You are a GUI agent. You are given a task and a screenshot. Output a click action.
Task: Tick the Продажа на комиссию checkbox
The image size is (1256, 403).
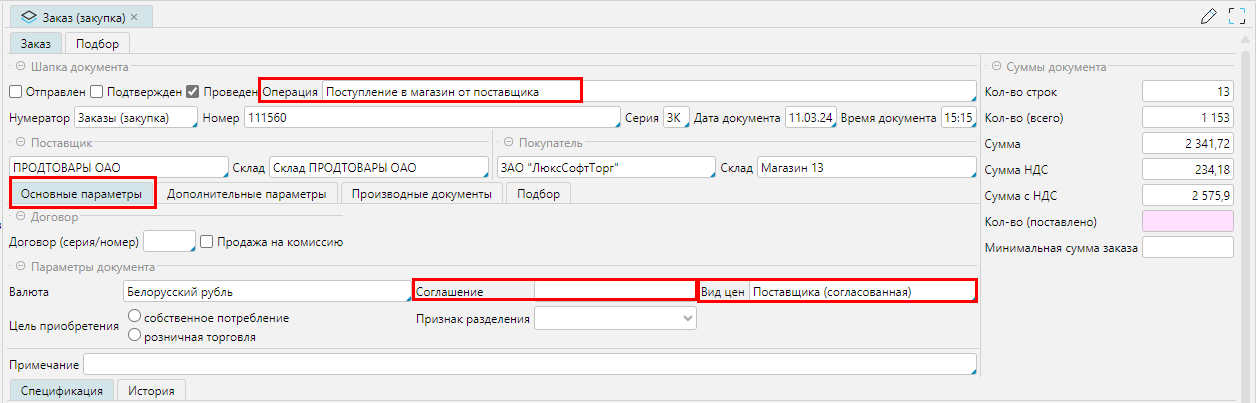207,241
